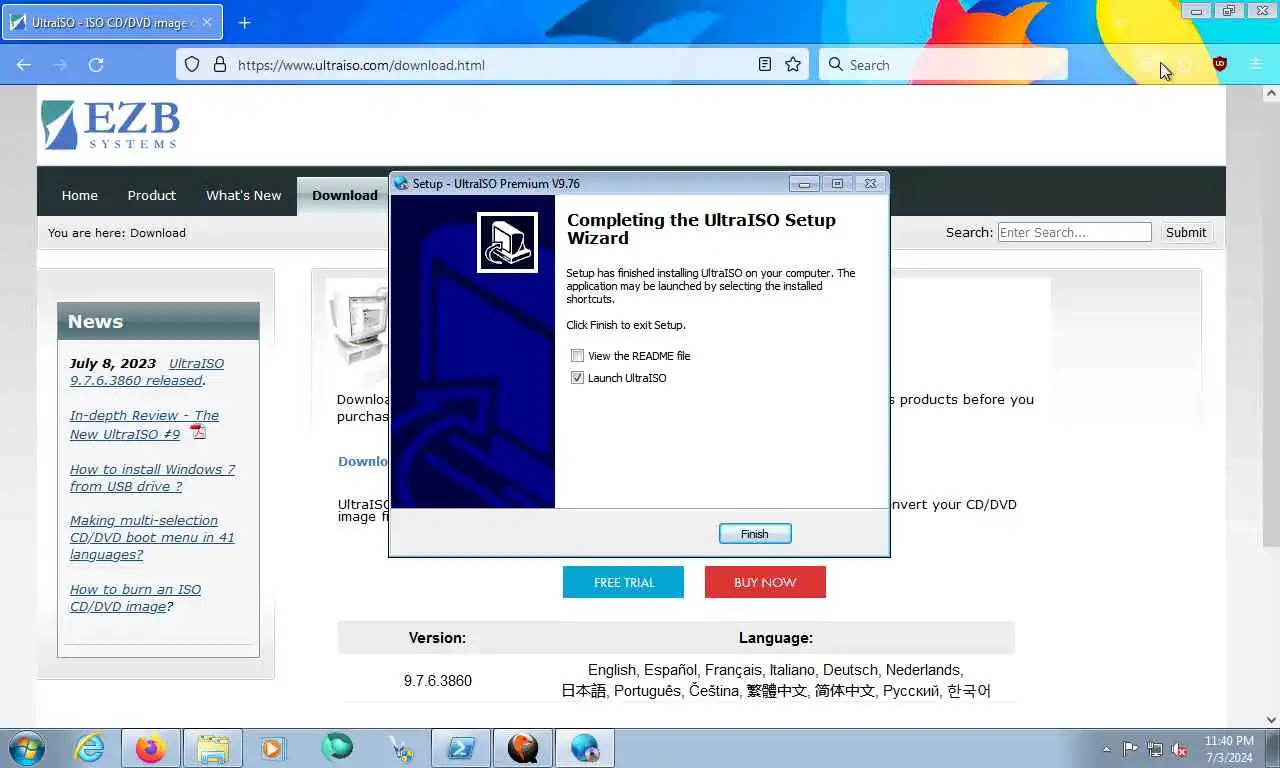The height and width of the screenshot is (768, 1280).
Task: Open the network tray icon
Action: (x=1155, y=749)
